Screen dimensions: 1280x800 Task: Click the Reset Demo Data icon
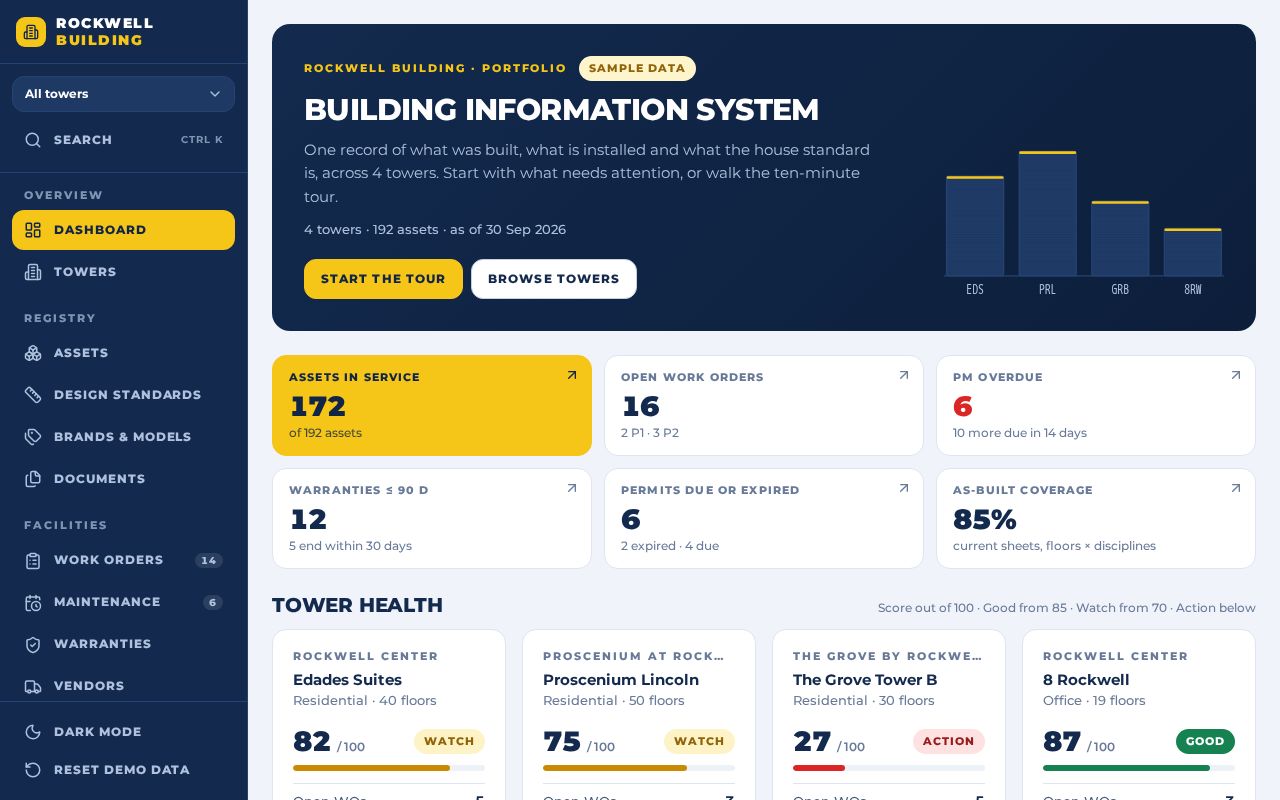tap(33, 770)
